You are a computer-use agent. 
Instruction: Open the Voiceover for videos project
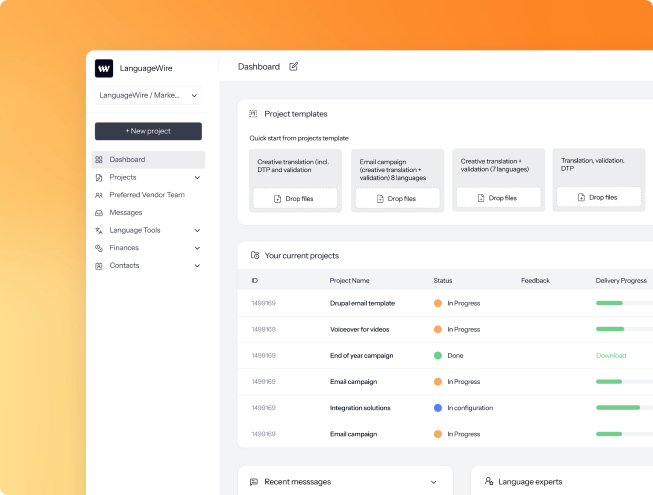pyautogui.click(x=359, y=329)
